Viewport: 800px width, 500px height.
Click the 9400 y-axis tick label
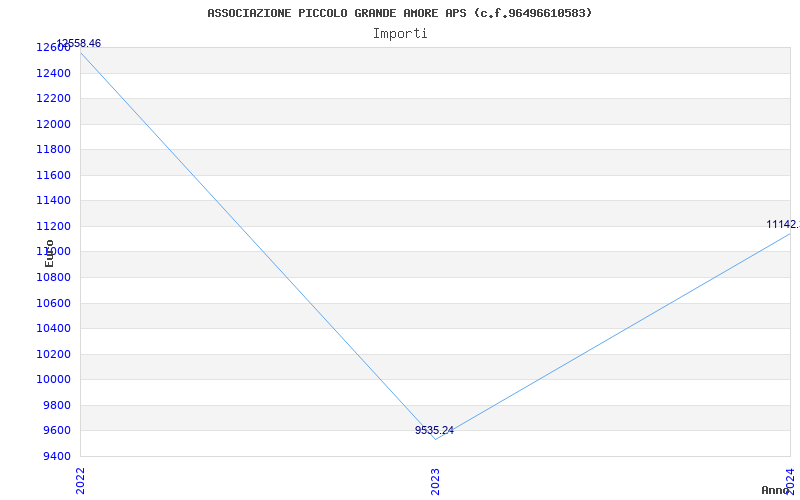56,456
